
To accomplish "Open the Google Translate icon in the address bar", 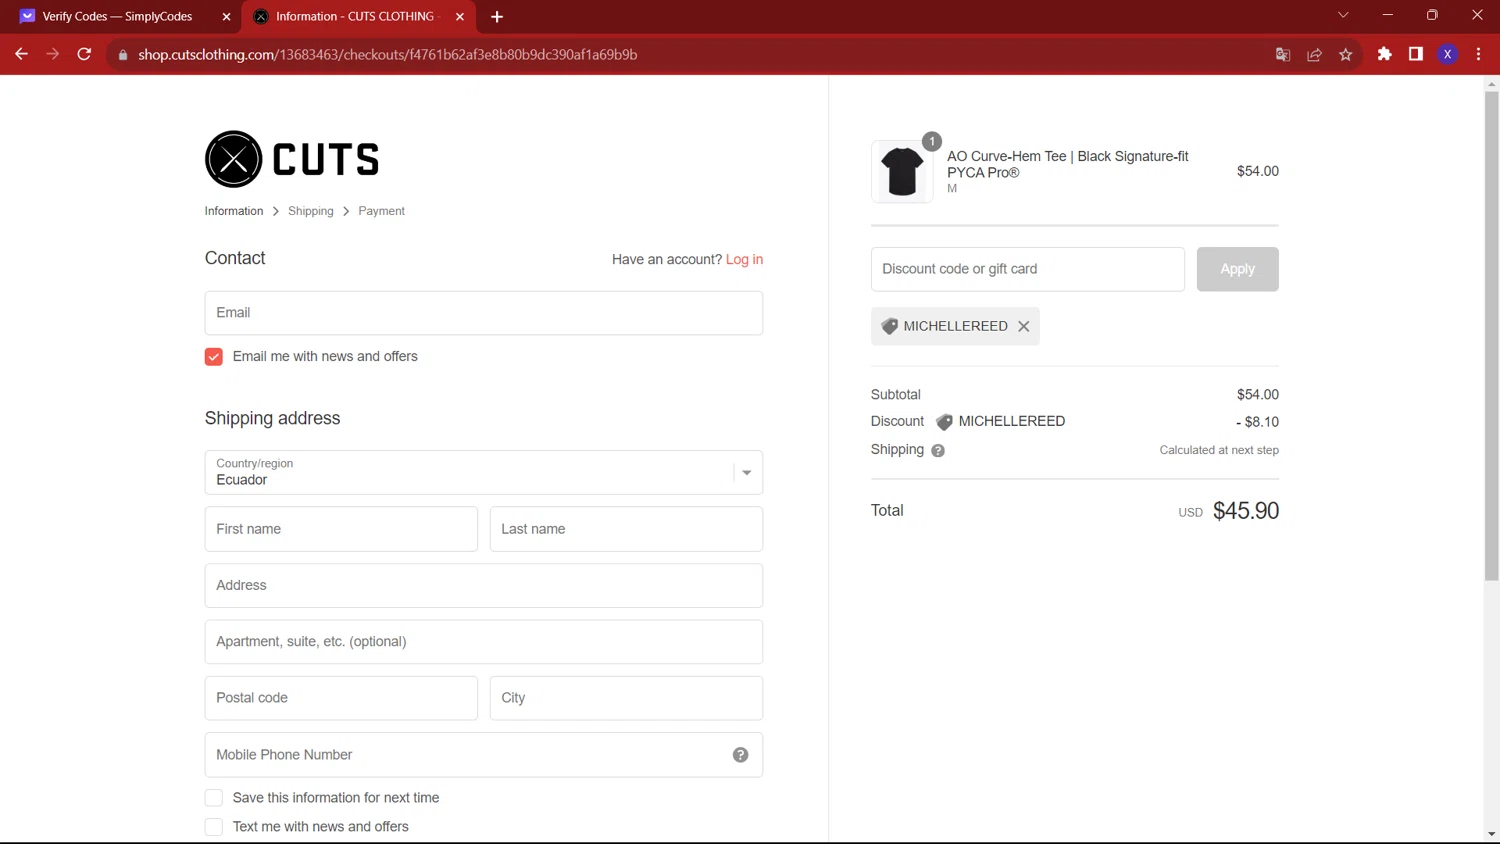I will click(1283, 55).
